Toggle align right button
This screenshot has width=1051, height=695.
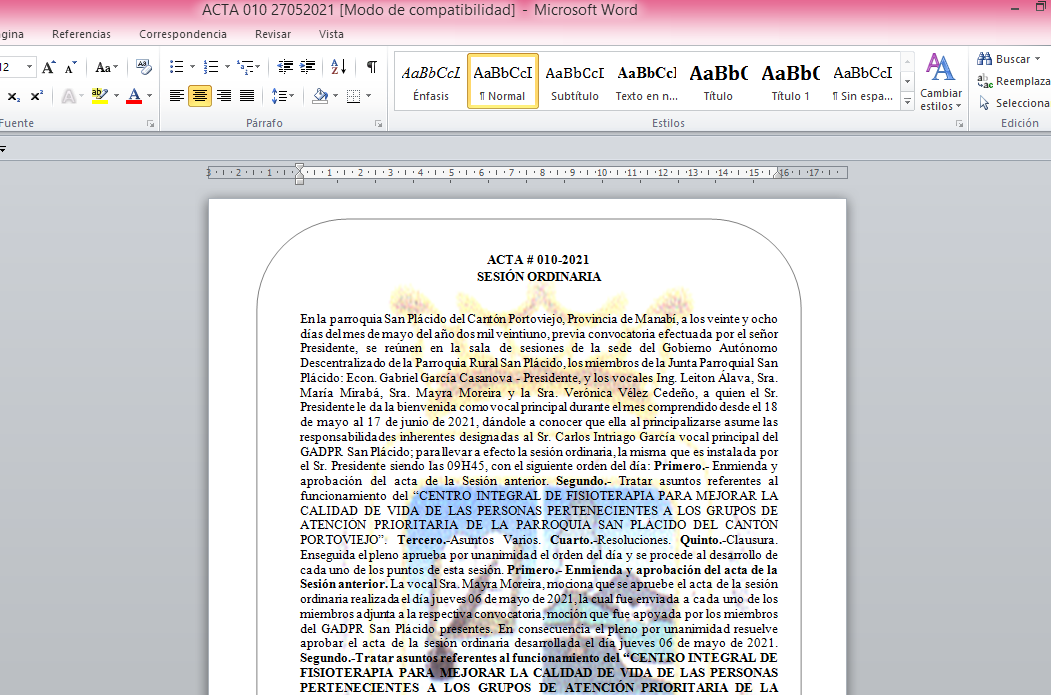pos(223,97)
